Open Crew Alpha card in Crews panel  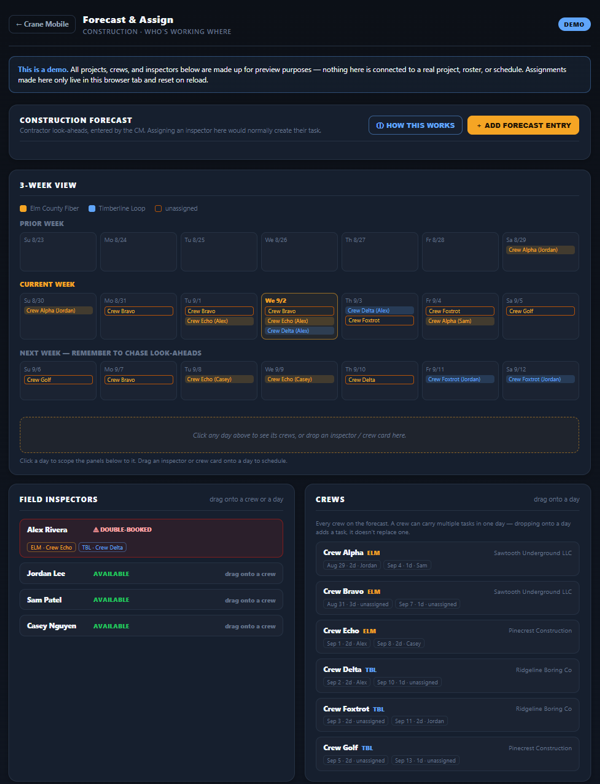448,558
